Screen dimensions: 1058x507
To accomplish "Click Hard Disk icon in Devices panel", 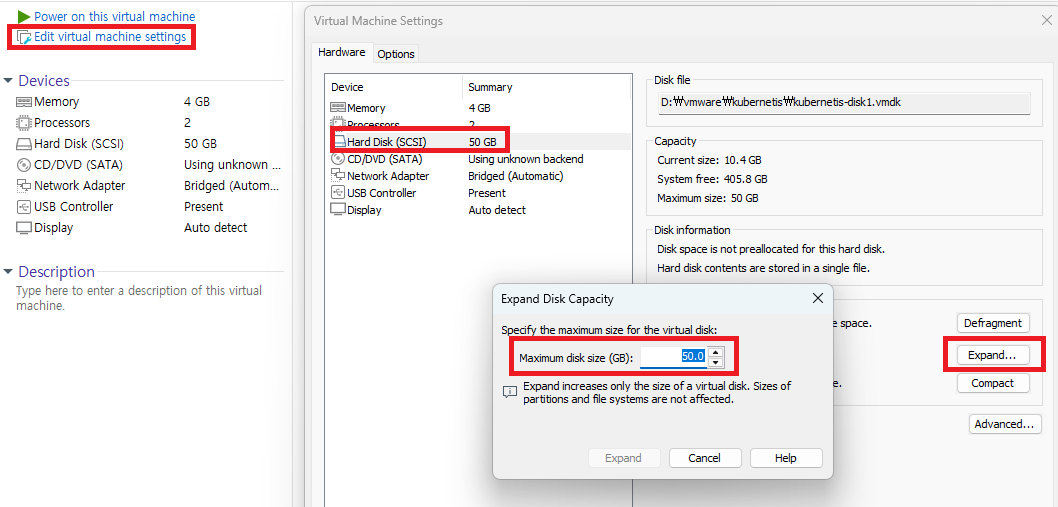I will [x=24, y=144].
